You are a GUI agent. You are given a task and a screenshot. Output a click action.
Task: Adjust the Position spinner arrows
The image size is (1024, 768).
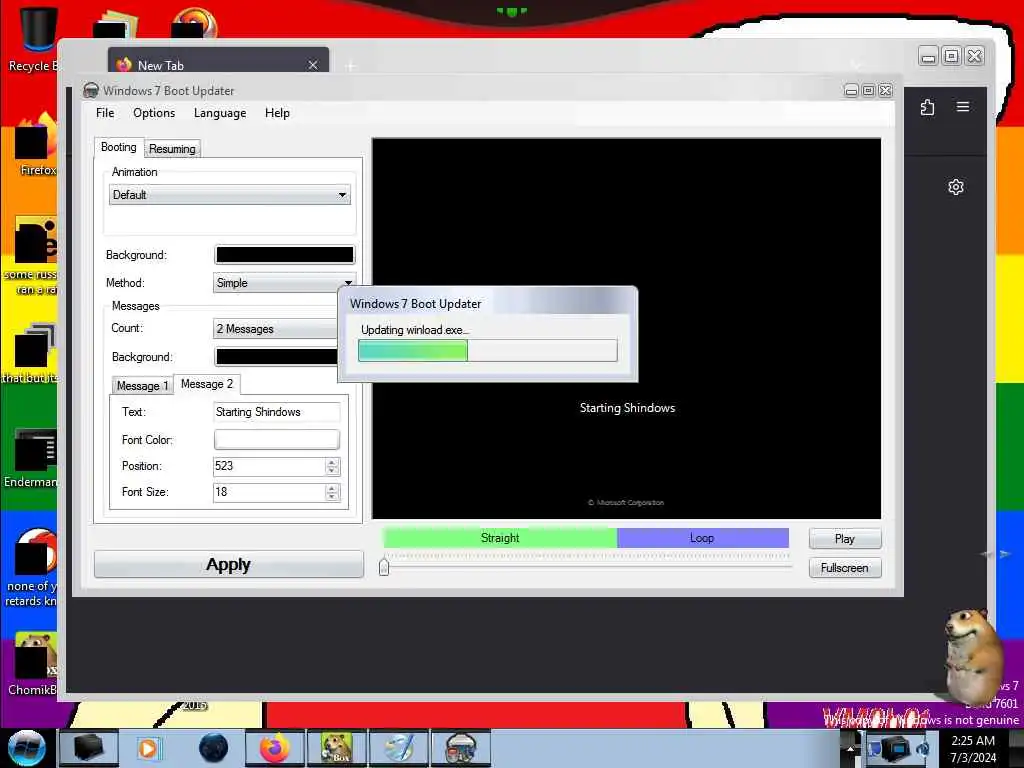332,466
